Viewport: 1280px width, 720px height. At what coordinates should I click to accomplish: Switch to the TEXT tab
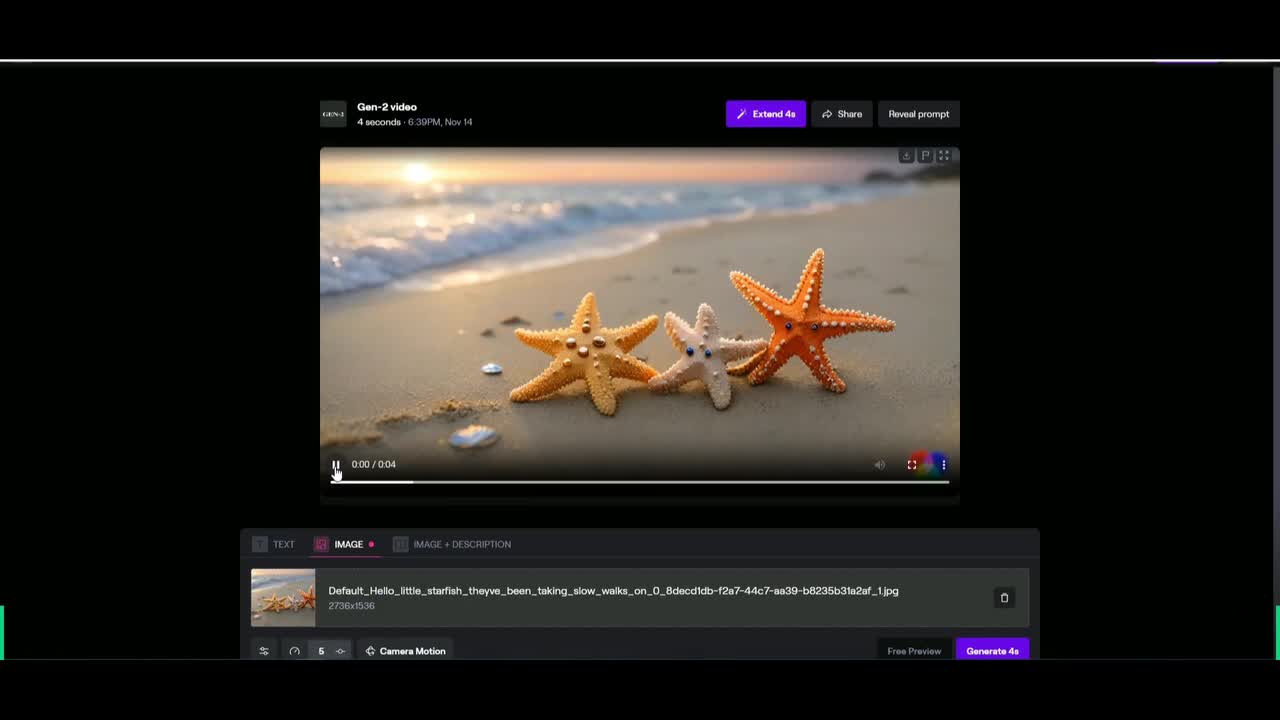tap(274, 544)
